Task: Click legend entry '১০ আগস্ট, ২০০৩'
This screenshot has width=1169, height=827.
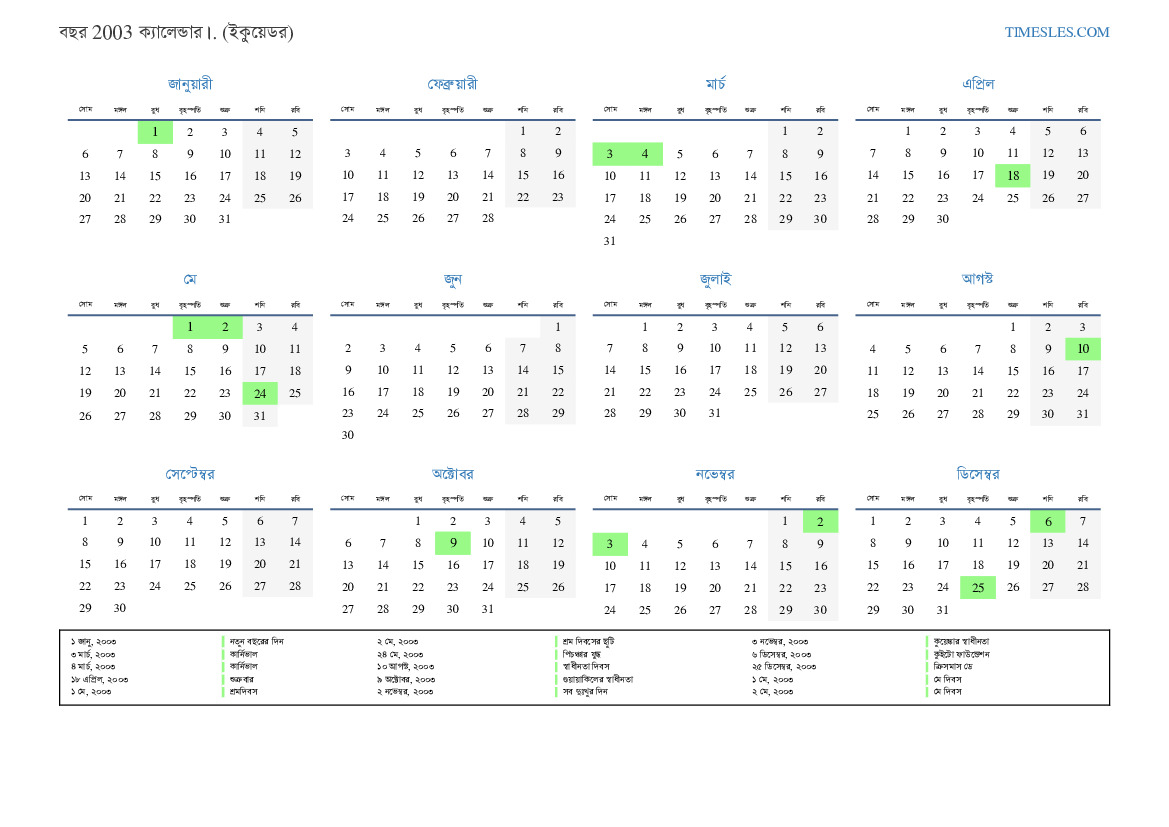Action: [406, 667]
